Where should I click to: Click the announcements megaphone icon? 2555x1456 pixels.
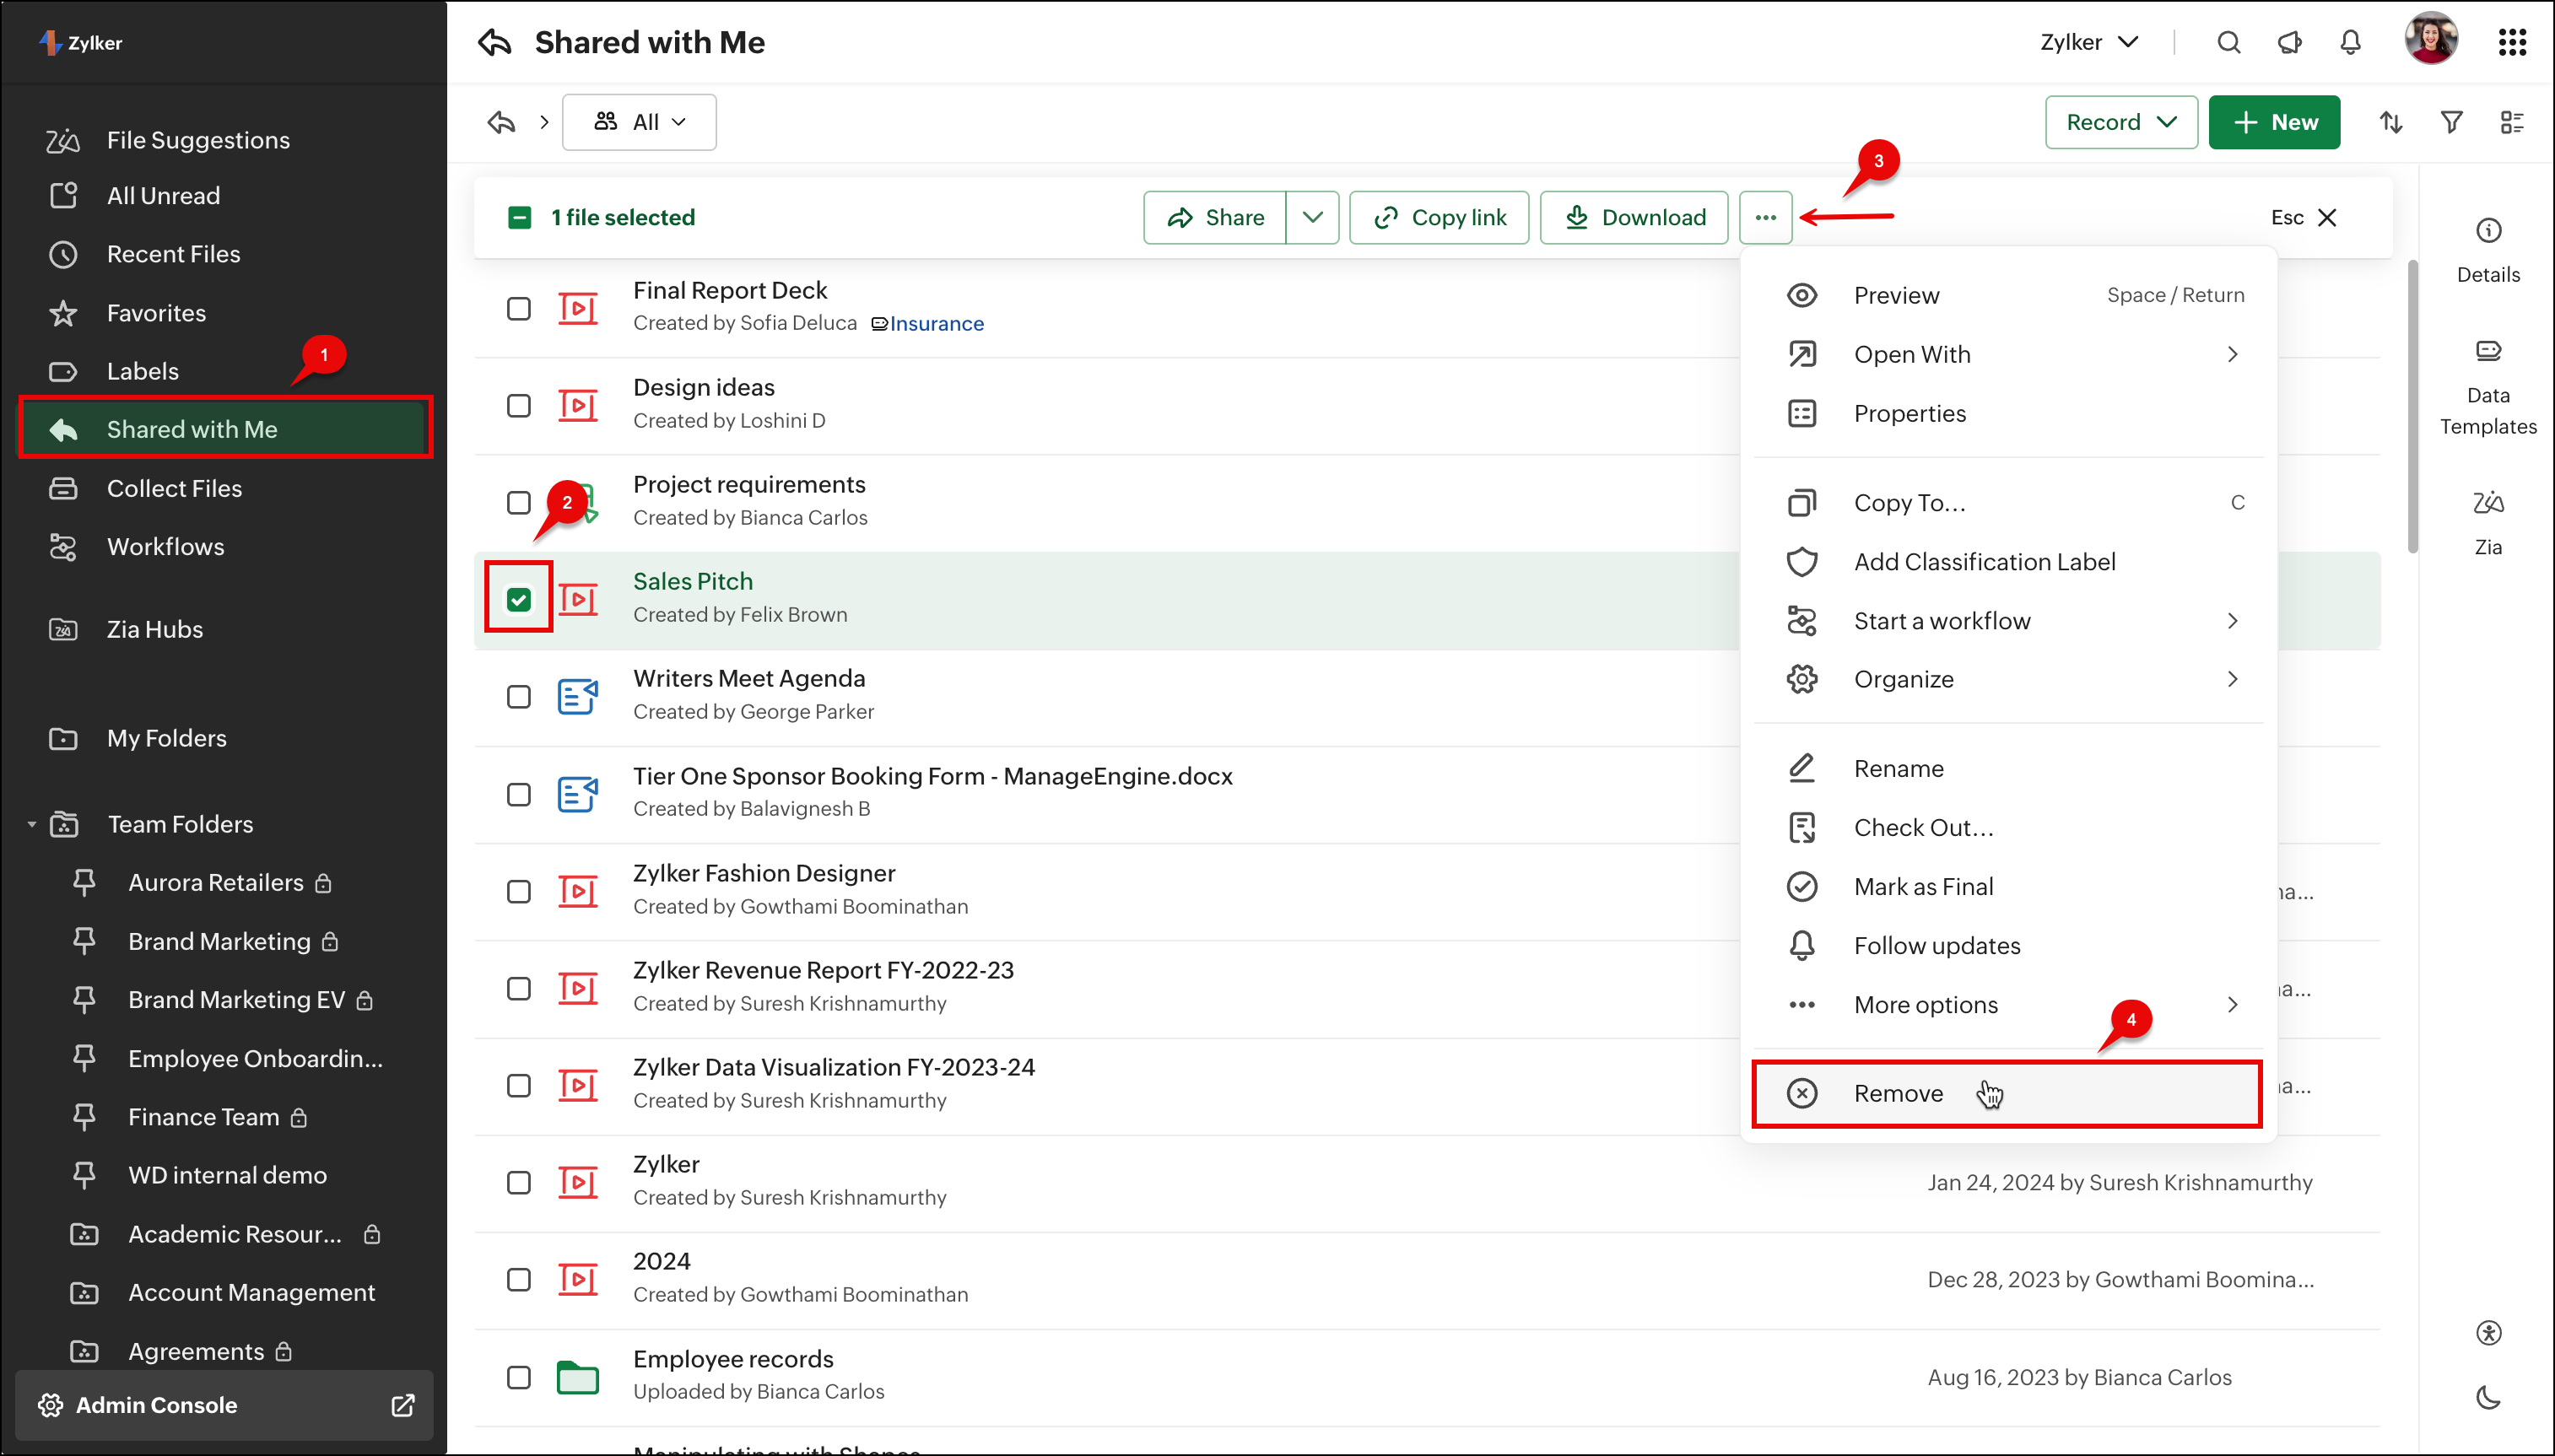[x=2289, y=42]
